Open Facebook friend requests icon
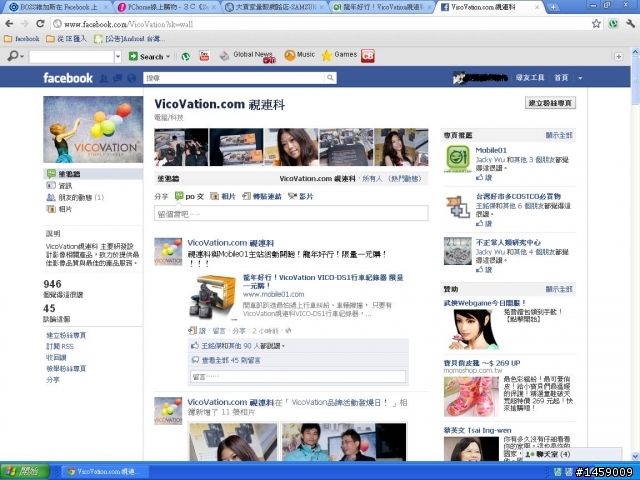The width and height of the screenshot is (640, 480). [104, 78]
